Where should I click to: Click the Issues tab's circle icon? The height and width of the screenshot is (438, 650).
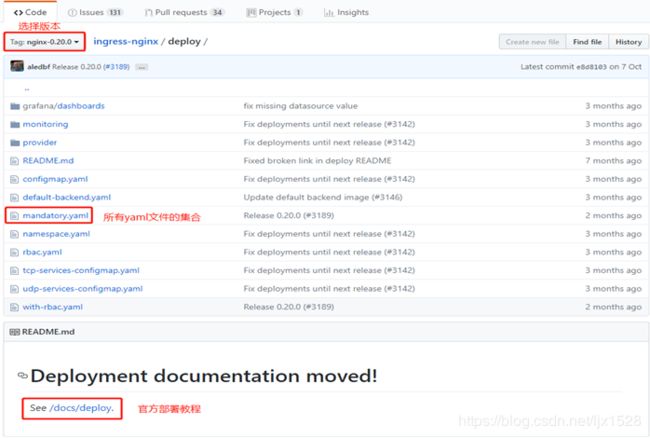[72, 12]
